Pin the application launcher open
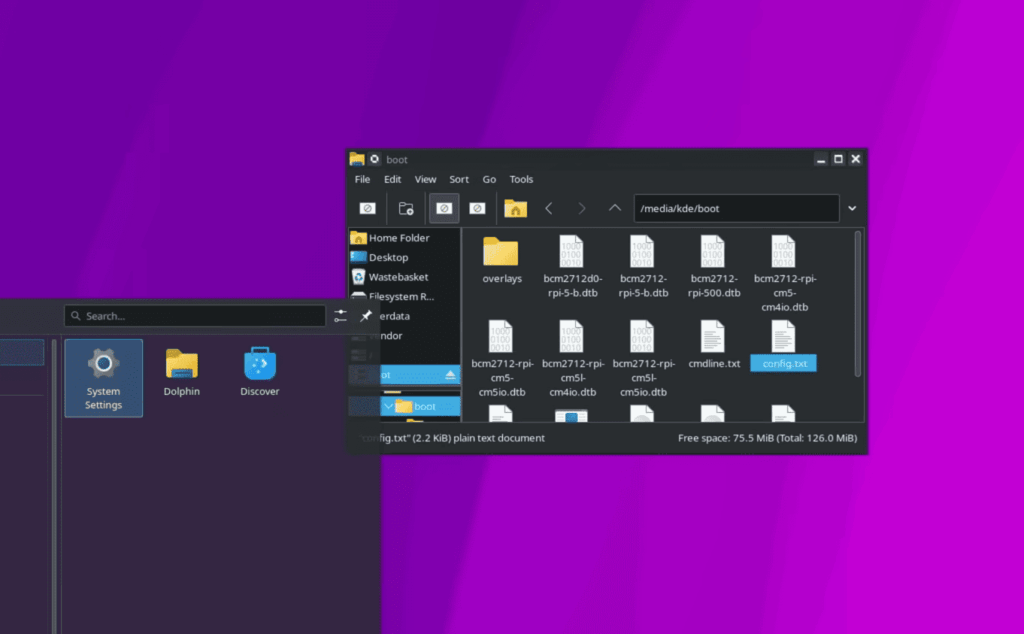 click(367, 315)
